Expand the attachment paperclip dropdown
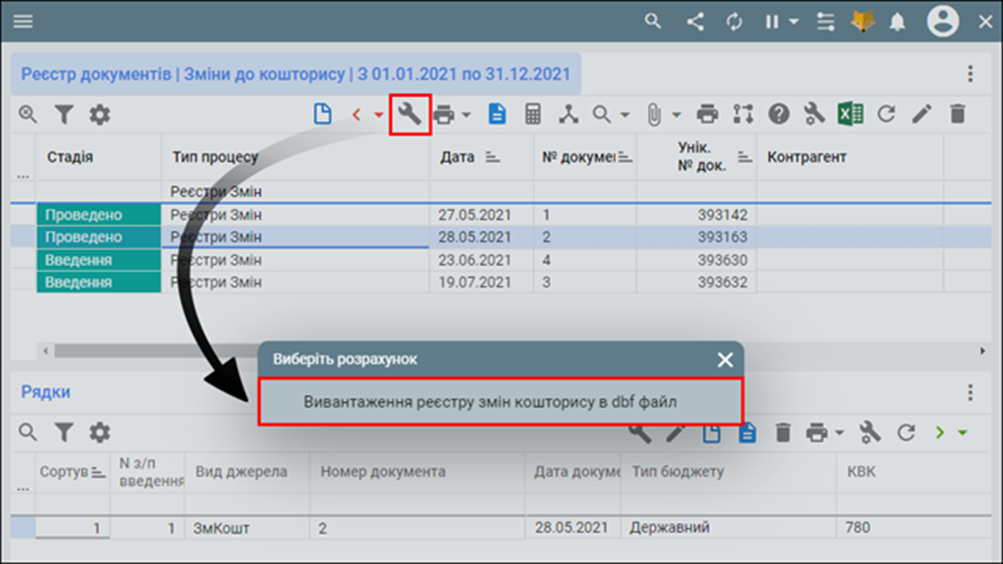The image size is (1003, 564). [676, 115]
